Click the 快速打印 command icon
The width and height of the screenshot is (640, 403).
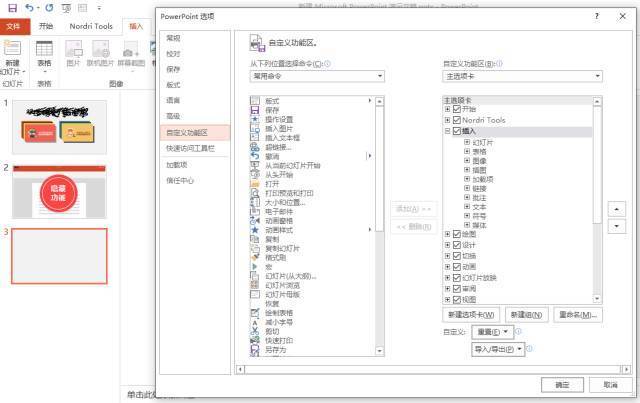click(255, 341)
